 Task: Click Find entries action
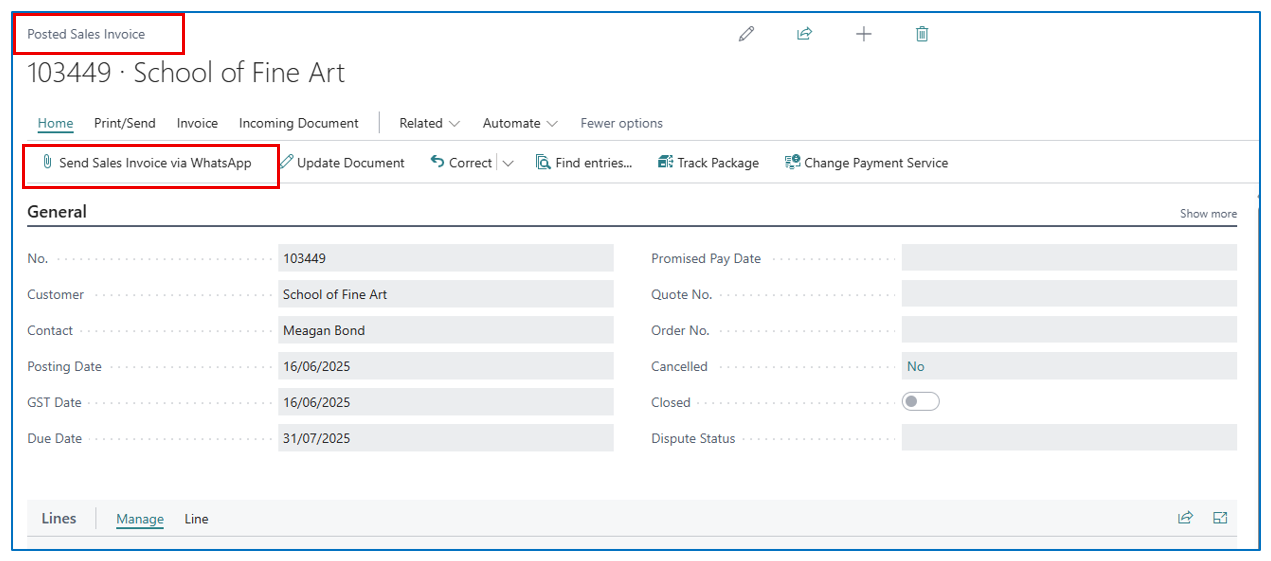click(x=584, y=163)
